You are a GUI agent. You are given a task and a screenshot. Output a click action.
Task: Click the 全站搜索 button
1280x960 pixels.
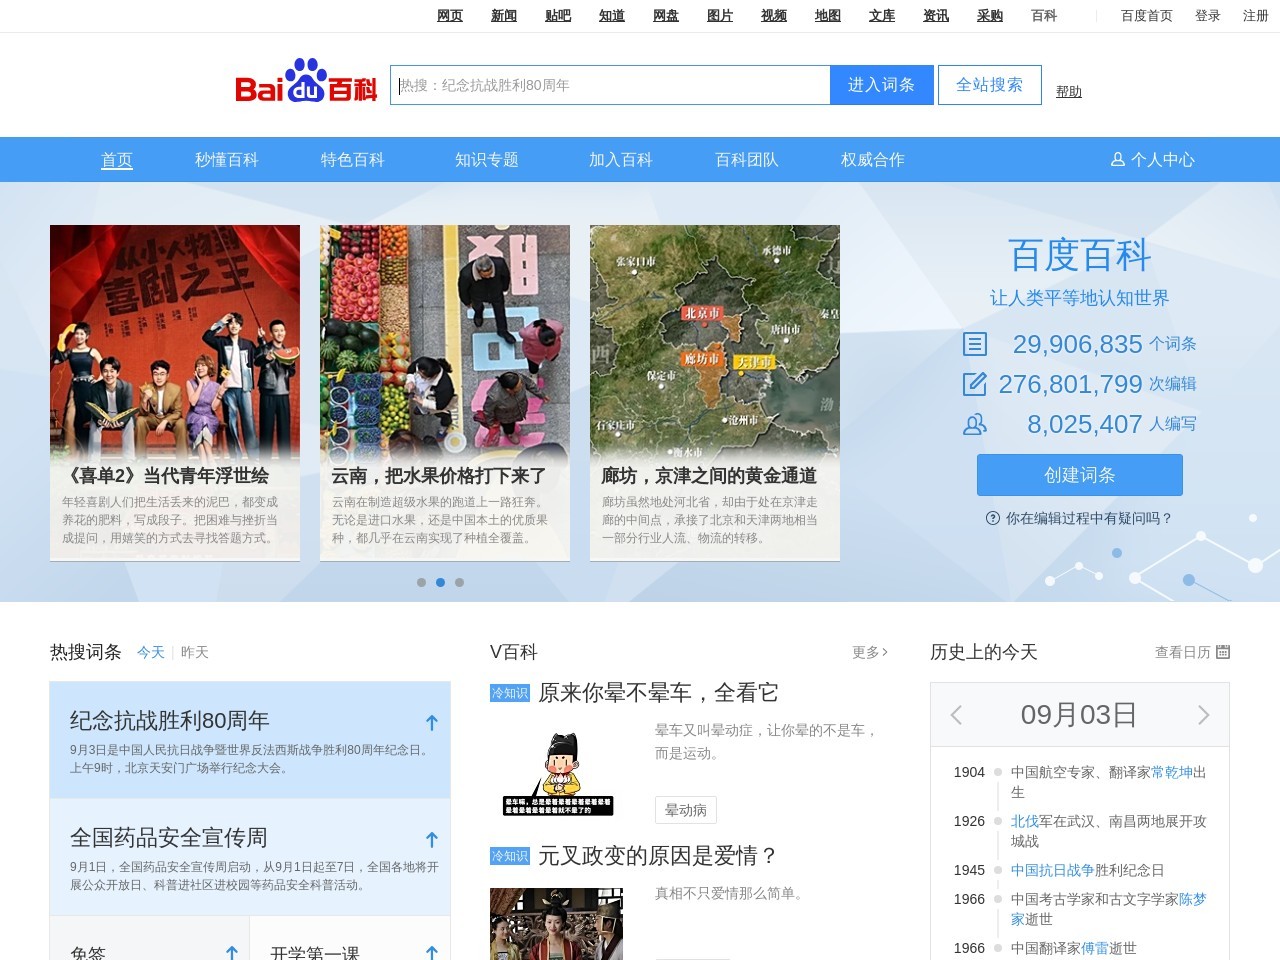(990, 85)
